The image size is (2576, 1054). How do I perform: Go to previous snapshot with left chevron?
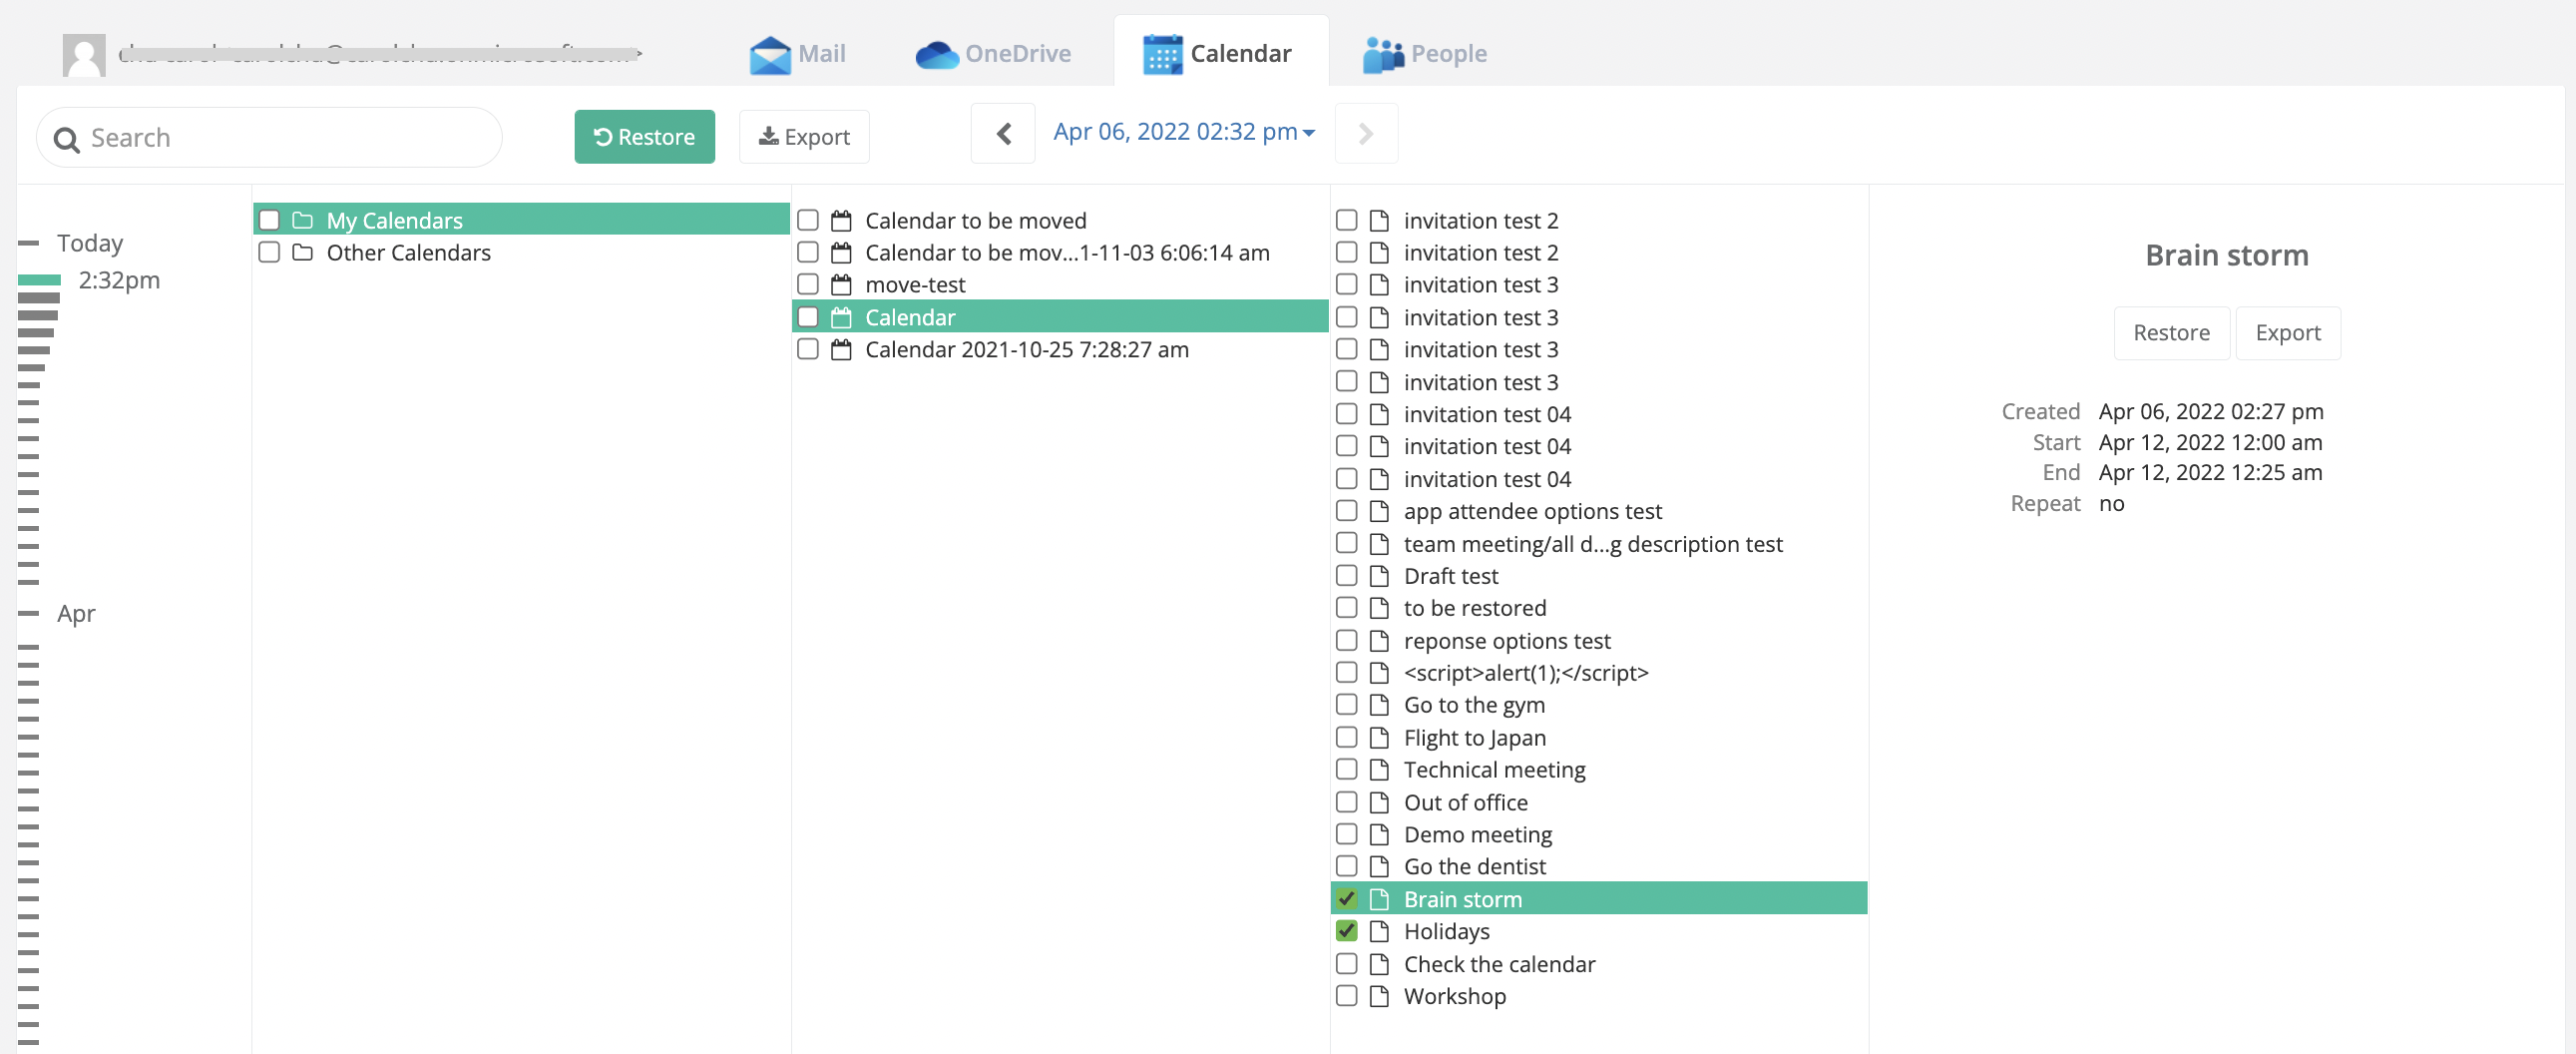coord(1003,133)
